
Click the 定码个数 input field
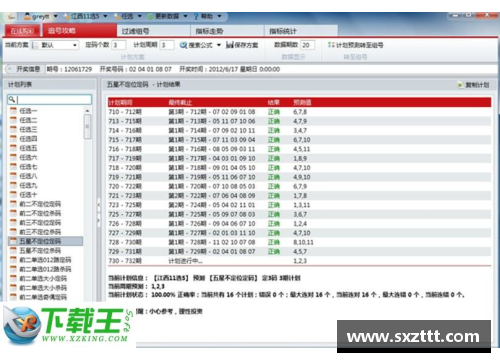(x=119, y=45)
